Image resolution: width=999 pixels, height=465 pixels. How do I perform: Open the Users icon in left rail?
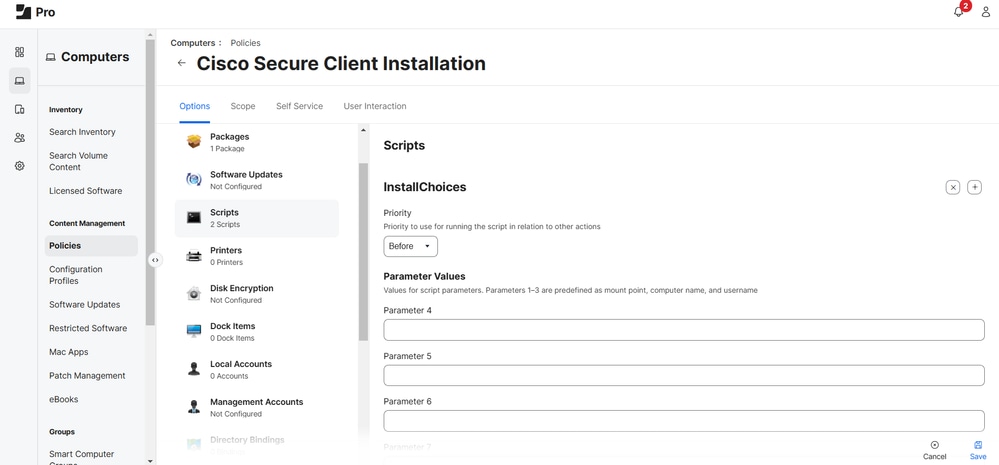(x=19, y=138)
